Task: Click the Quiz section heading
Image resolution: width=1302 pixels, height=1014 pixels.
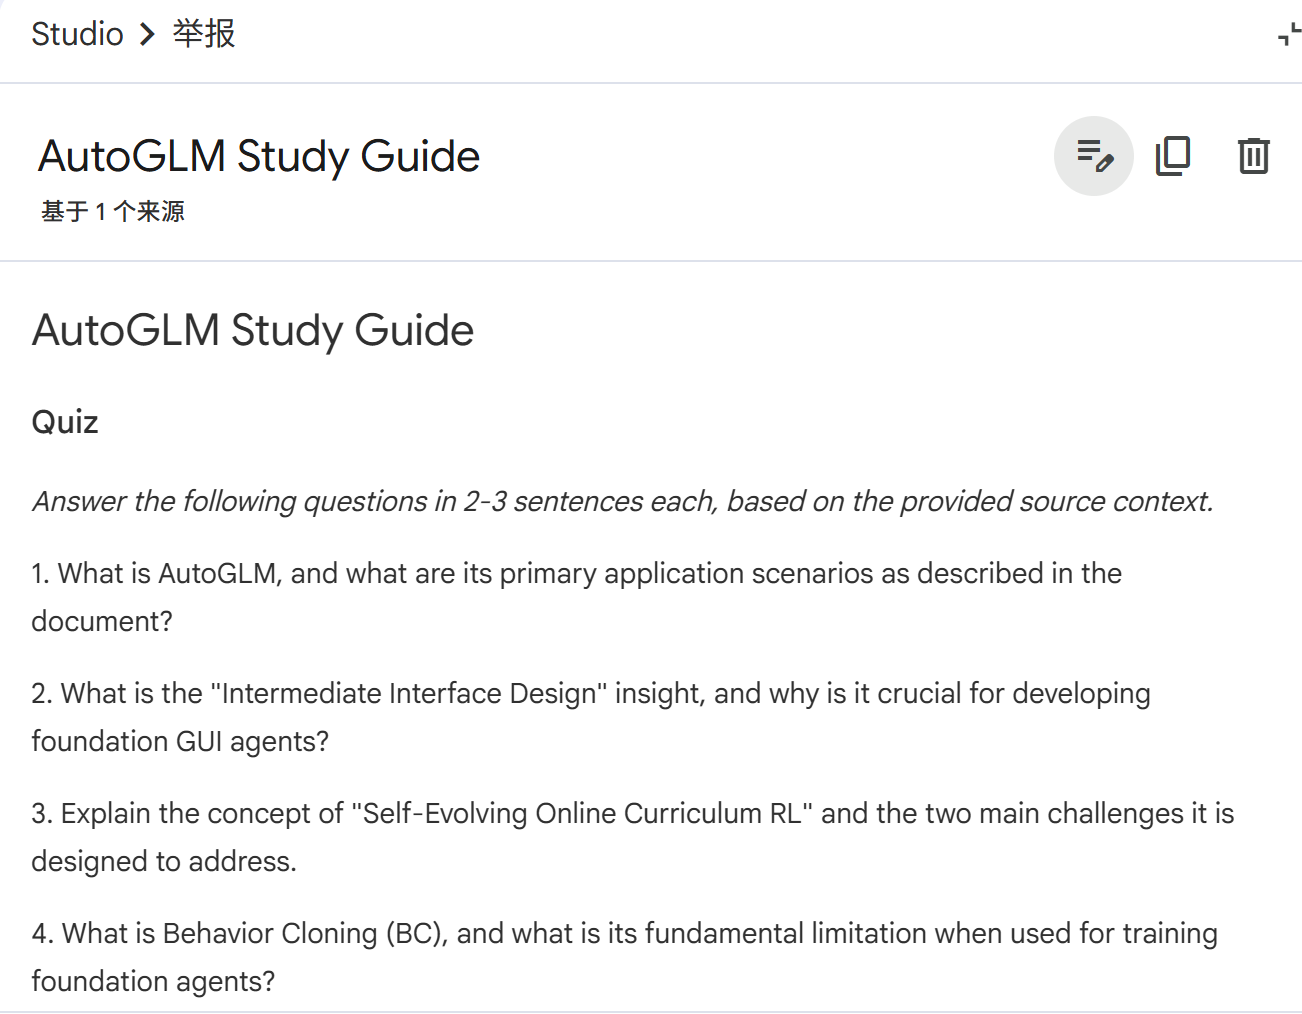Action: 65,422
